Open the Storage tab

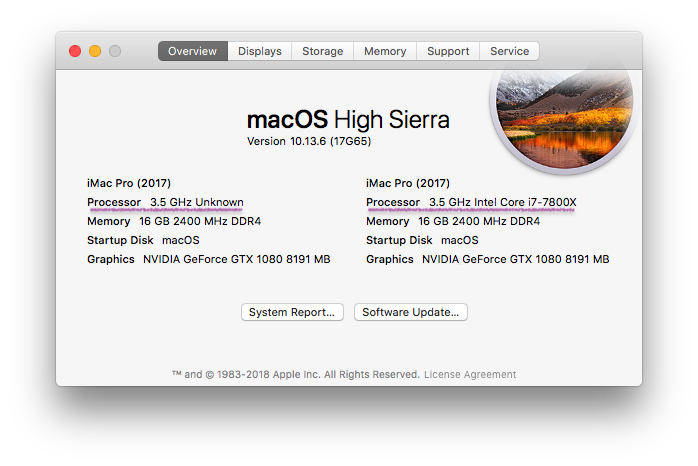(x=323, y=51)
